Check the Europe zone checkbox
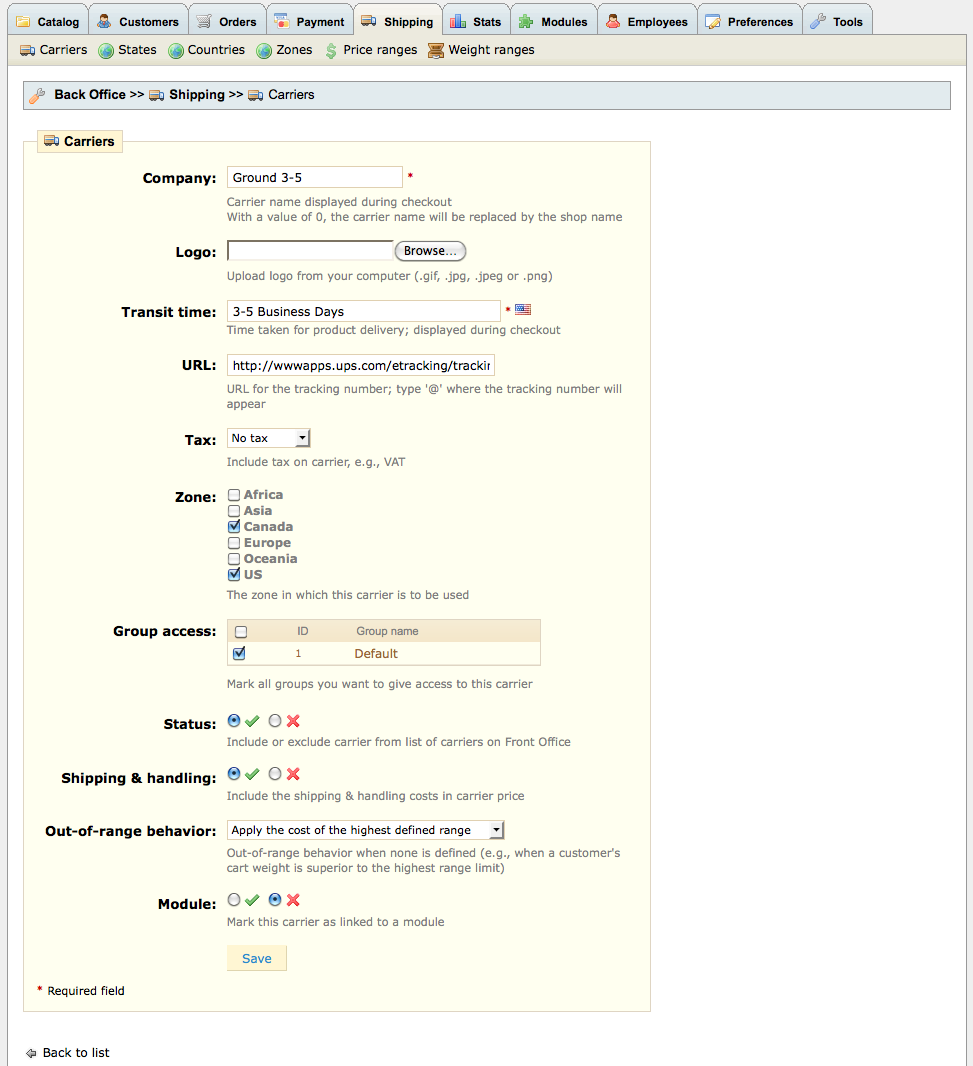 click(234, 543)
